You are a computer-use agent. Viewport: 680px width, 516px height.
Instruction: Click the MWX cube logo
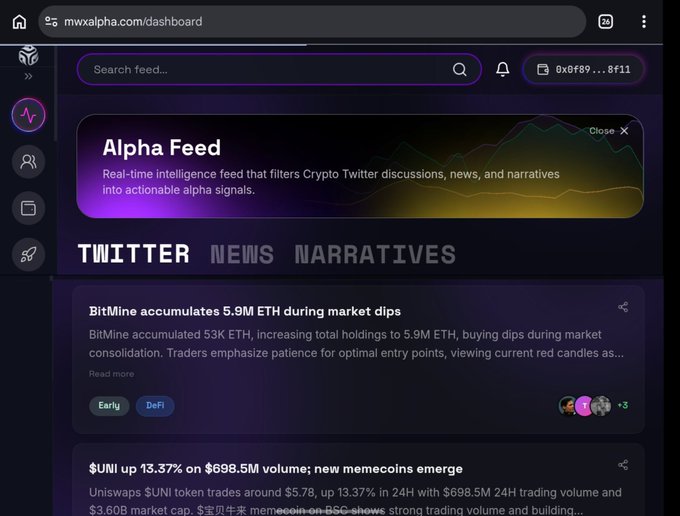(29, 56)
